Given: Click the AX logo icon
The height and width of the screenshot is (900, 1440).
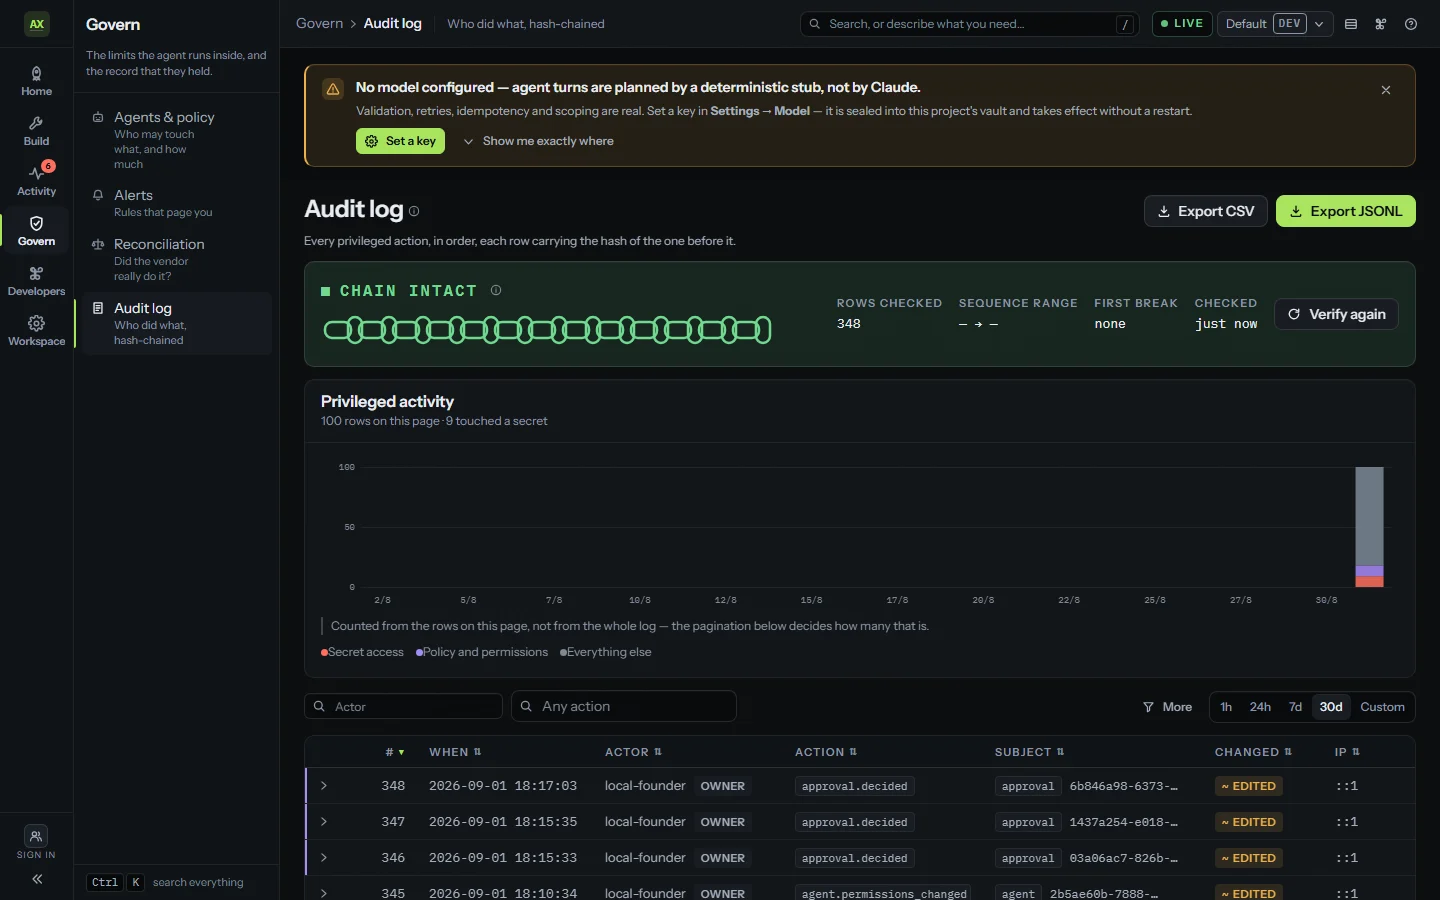Looking at the screenshot, I should coord(37,24).
